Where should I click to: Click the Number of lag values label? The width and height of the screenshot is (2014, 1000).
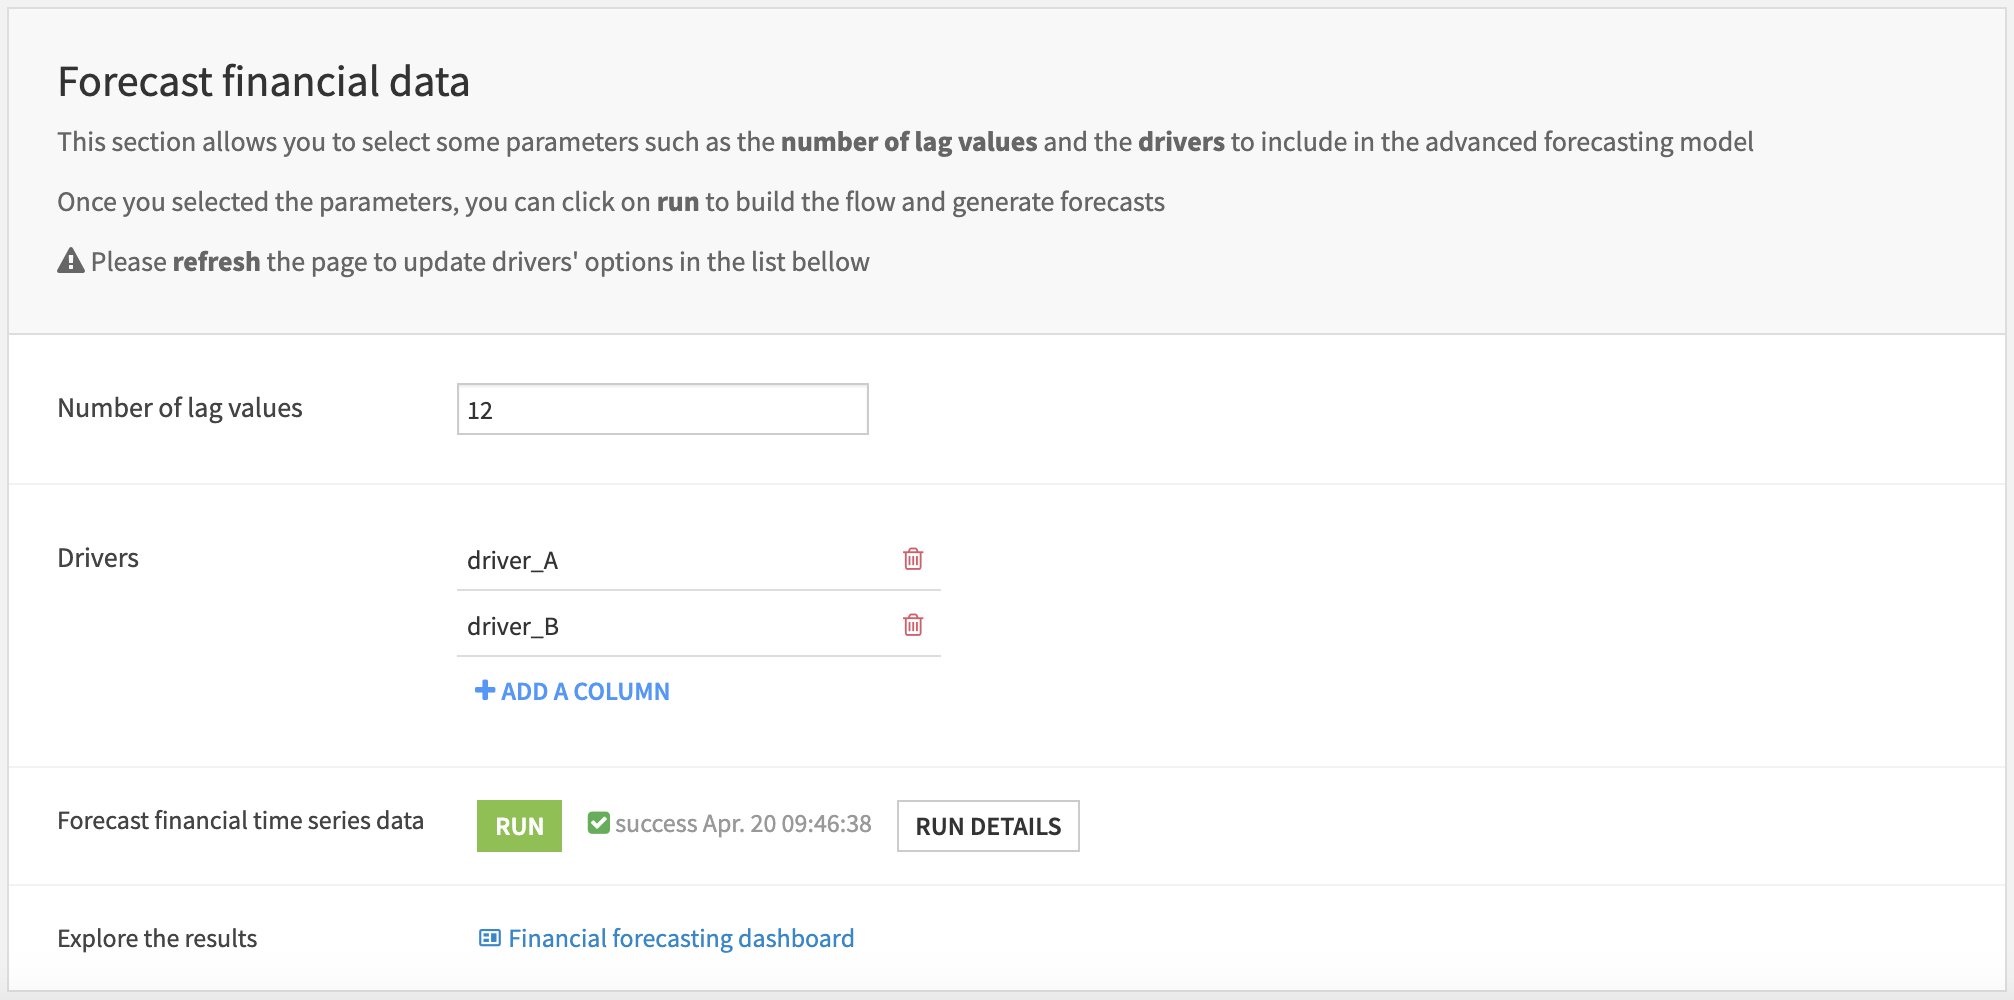pos(180,408)
